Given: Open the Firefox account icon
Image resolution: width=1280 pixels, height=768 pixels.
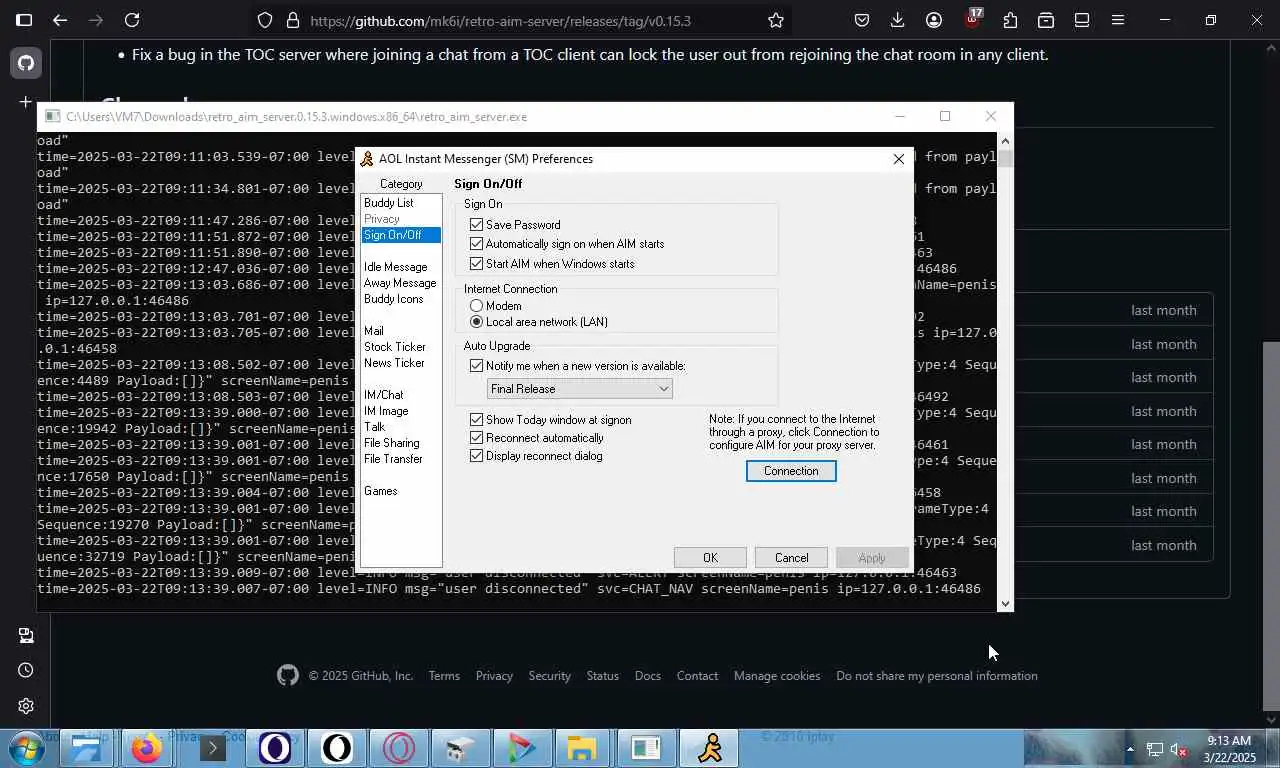Looking at the screenshot, I should pos(934,20).
